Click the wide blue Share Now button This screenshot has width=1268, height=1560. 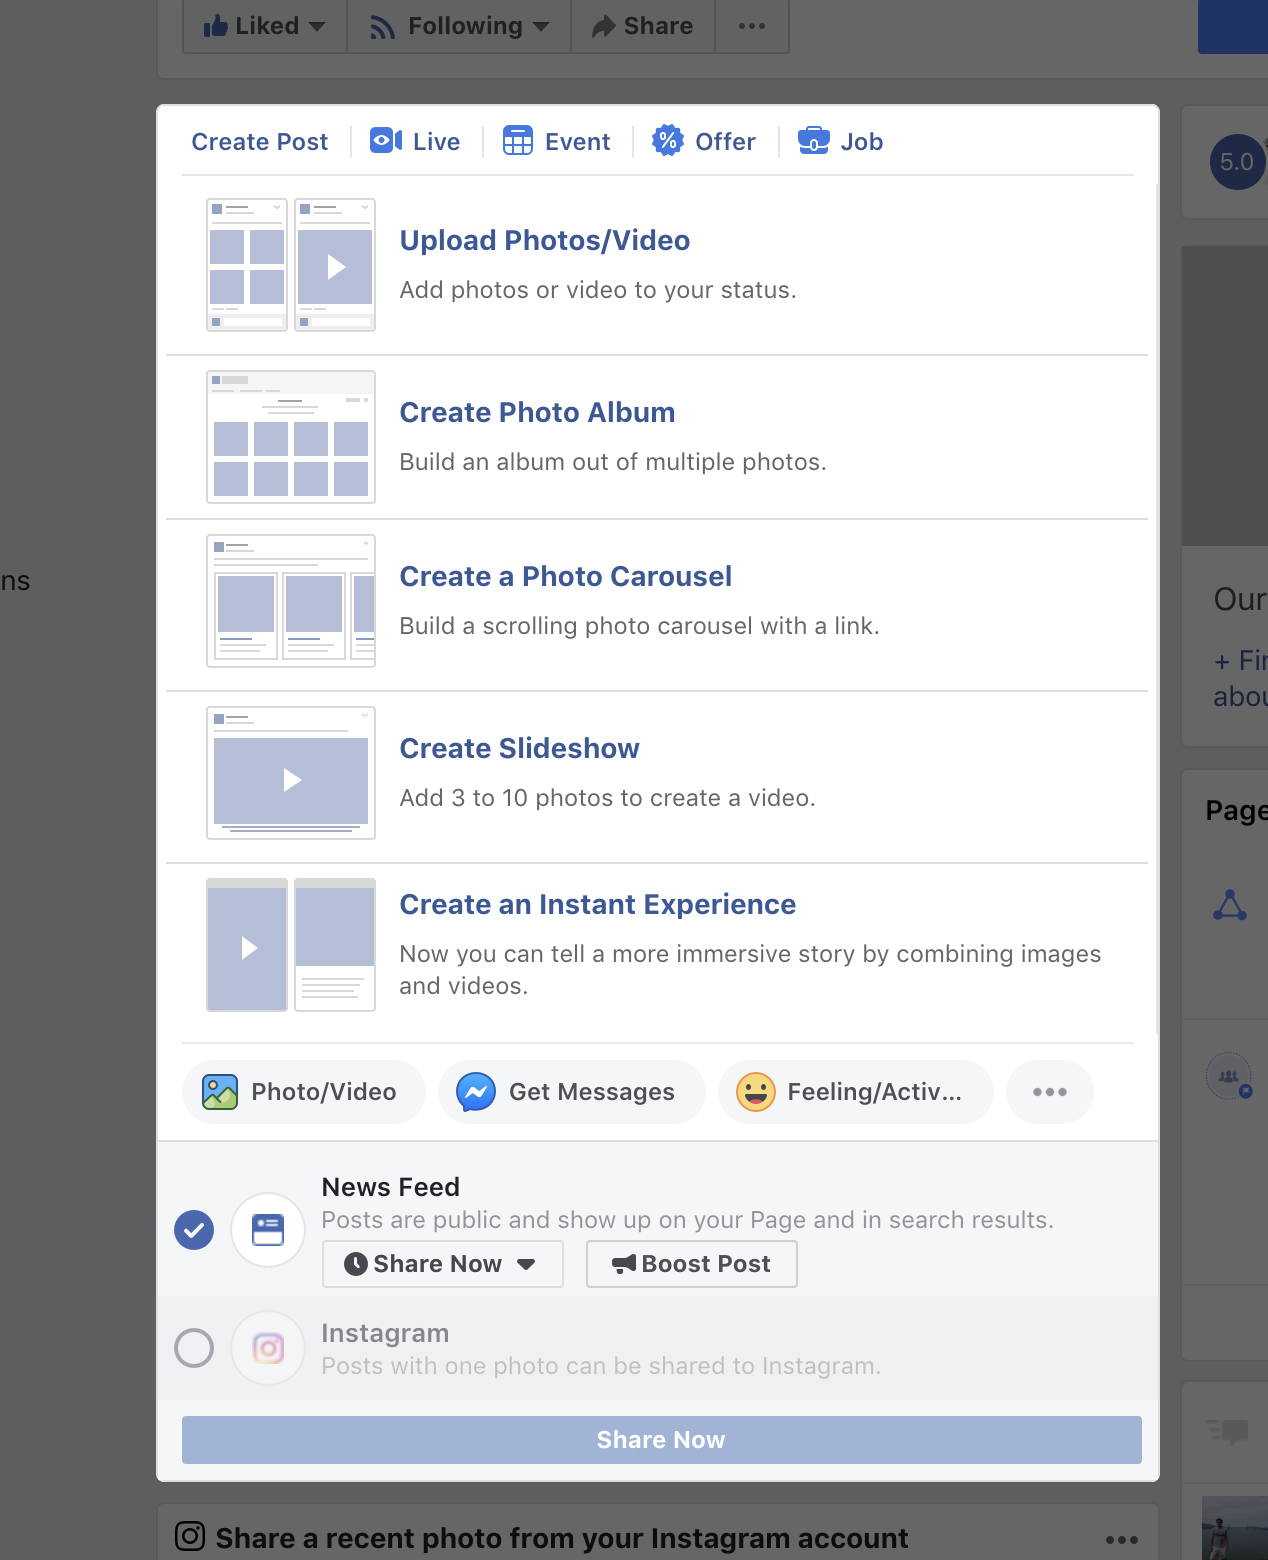pyautogui.click(x=662, y=1440)
